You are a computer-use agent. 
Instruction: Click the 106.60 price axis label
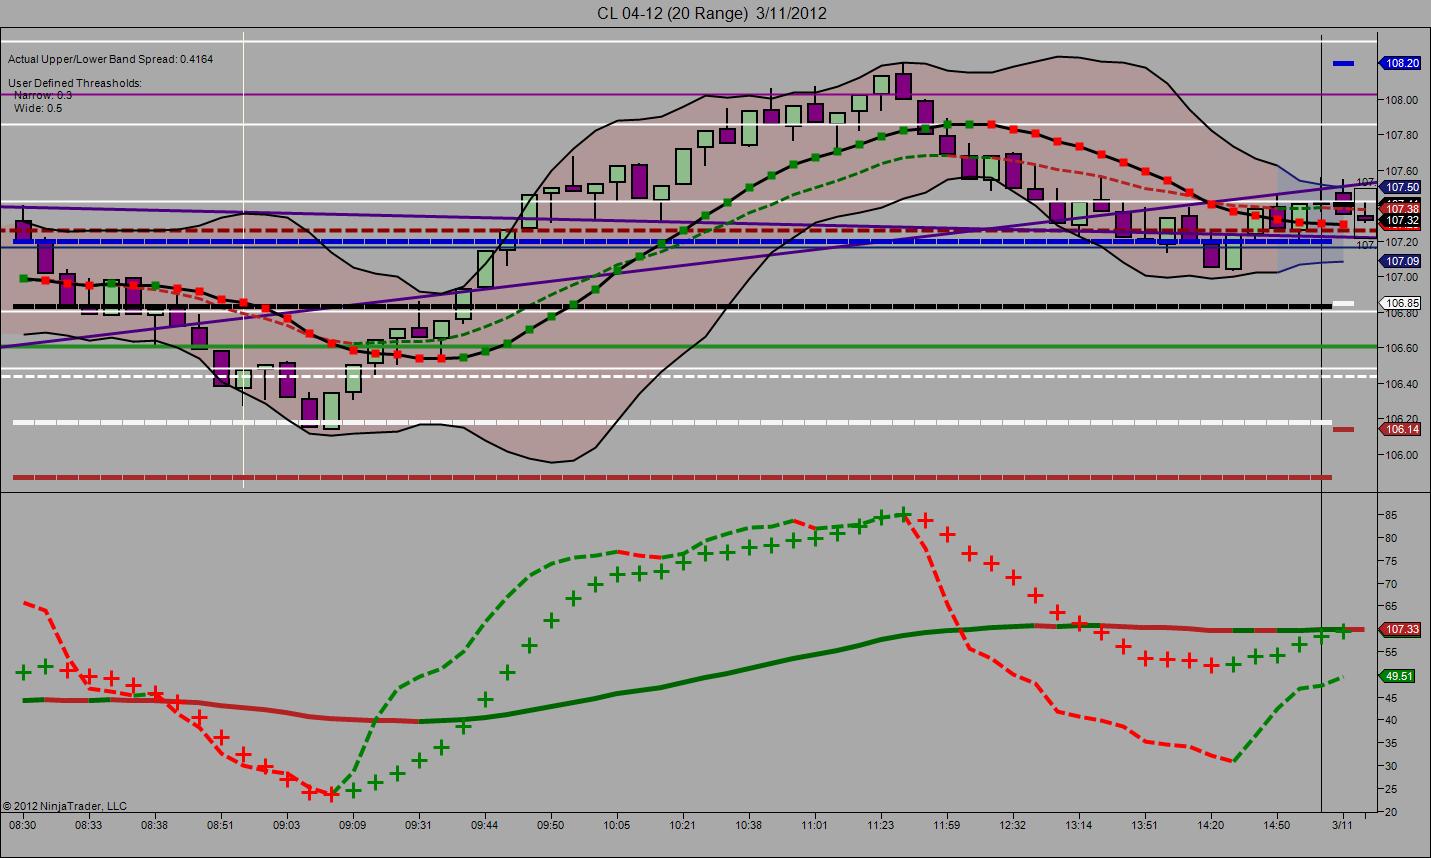point(1402,348)
